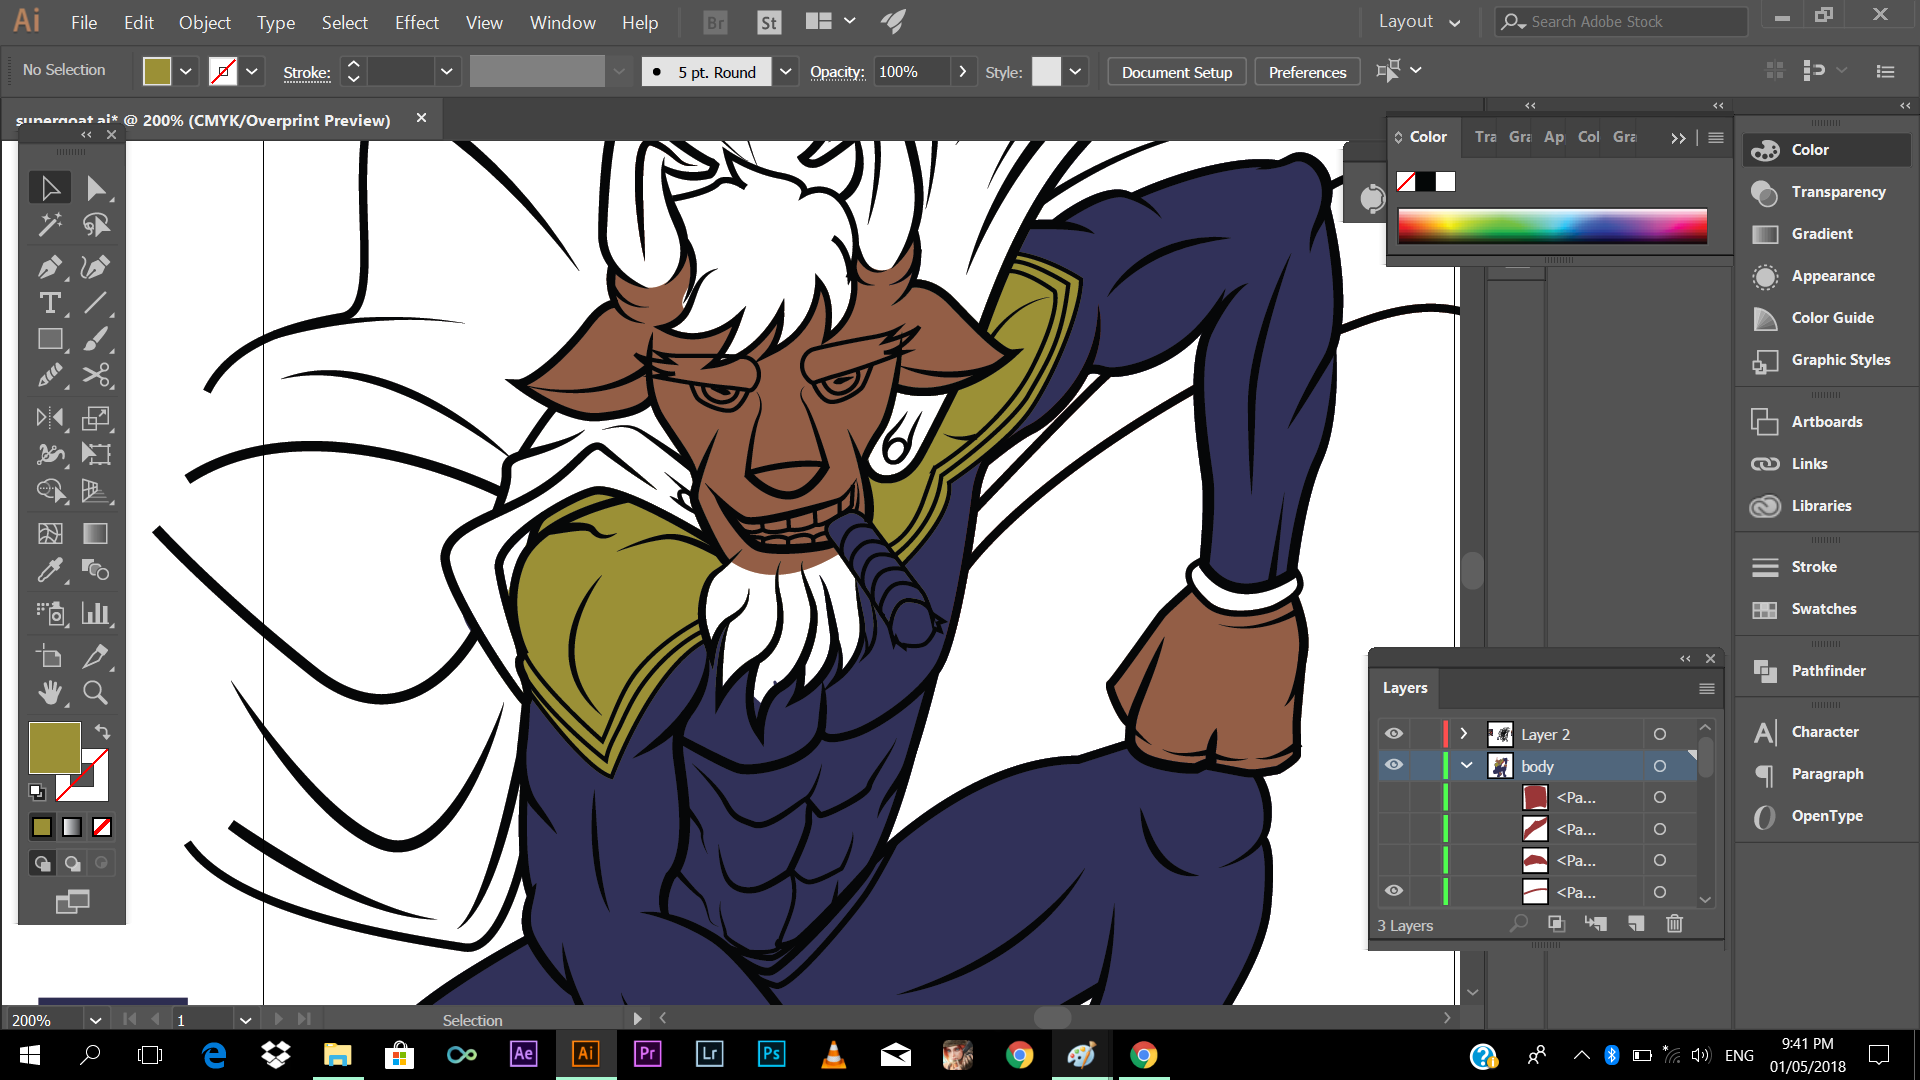Select the Type tool
Screen dimensions: 1920x1080
[49, 303]
